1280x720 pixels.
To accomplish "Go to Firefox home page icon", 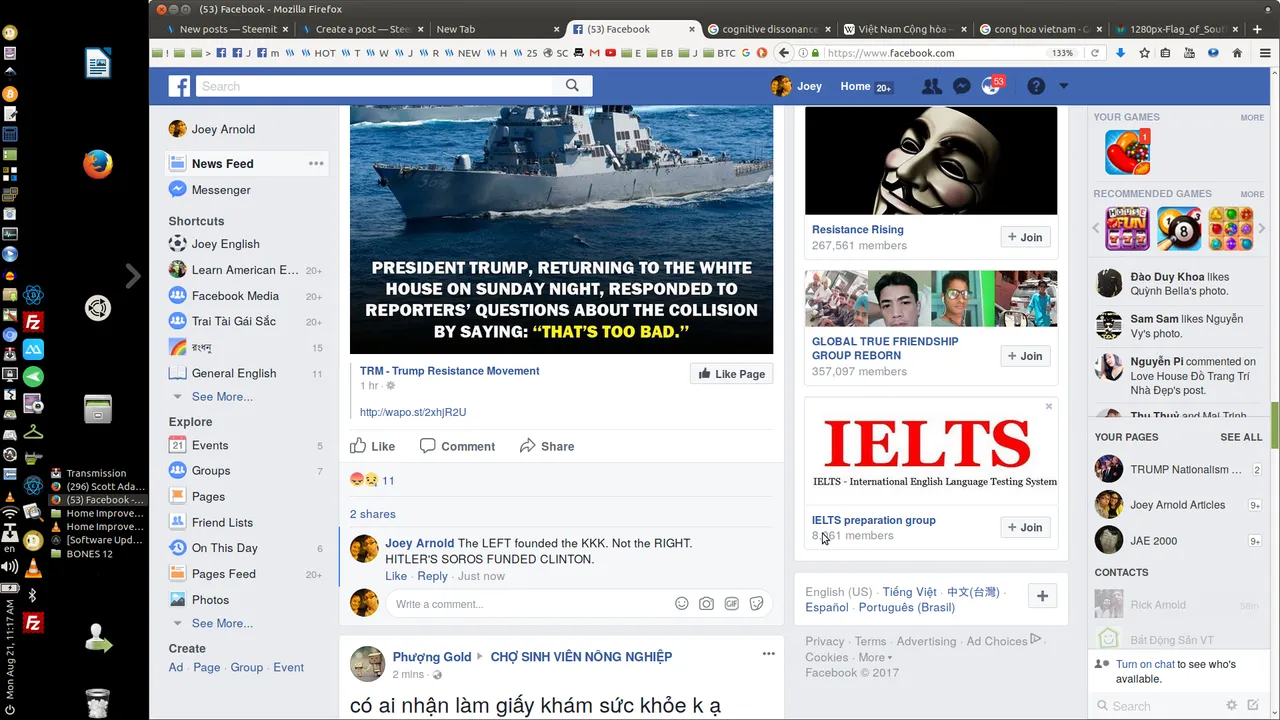I will tap(1237, 53).
